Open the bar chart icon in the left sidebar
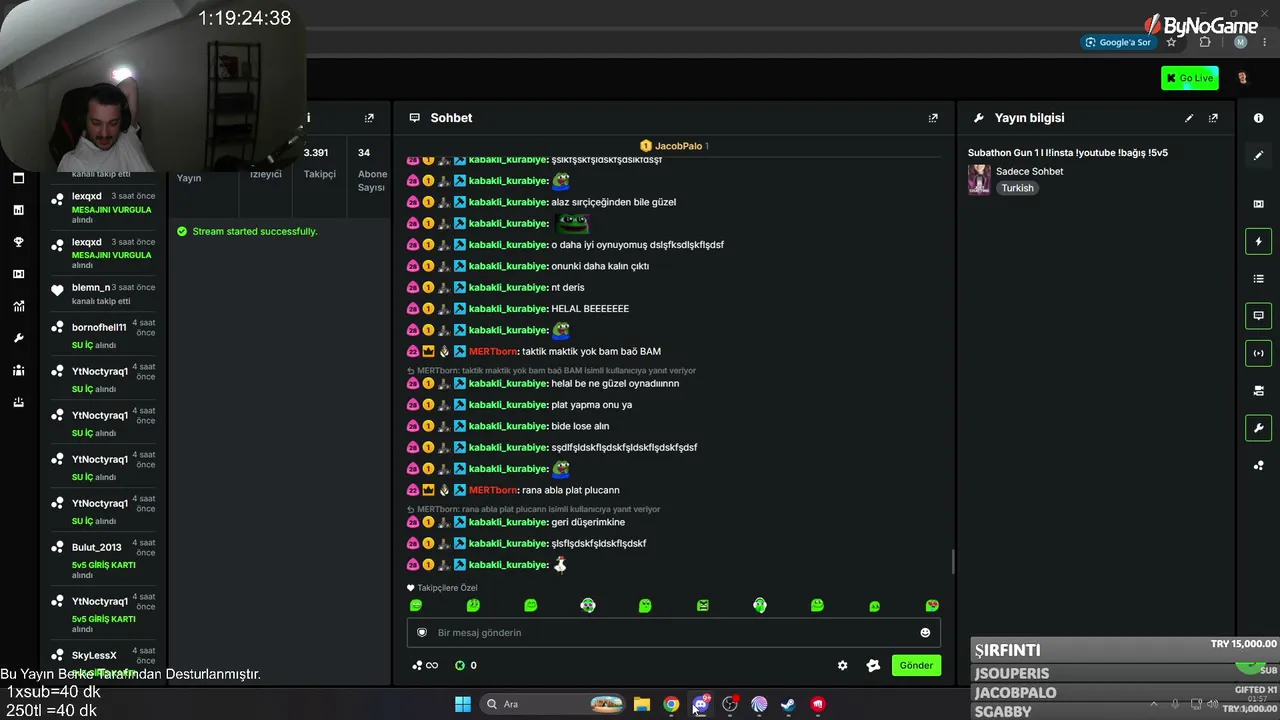 click(x=18, y=210)
